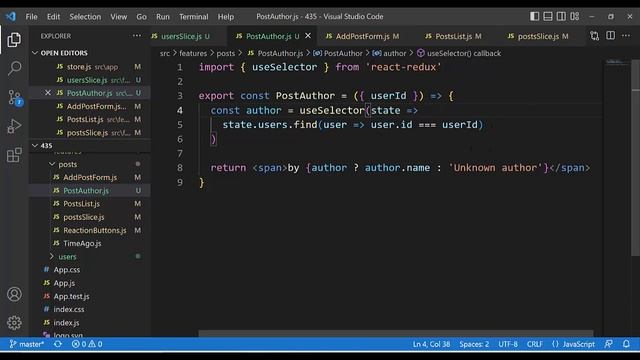Open AddPostForm.js in posts folder

pos(90,178)
